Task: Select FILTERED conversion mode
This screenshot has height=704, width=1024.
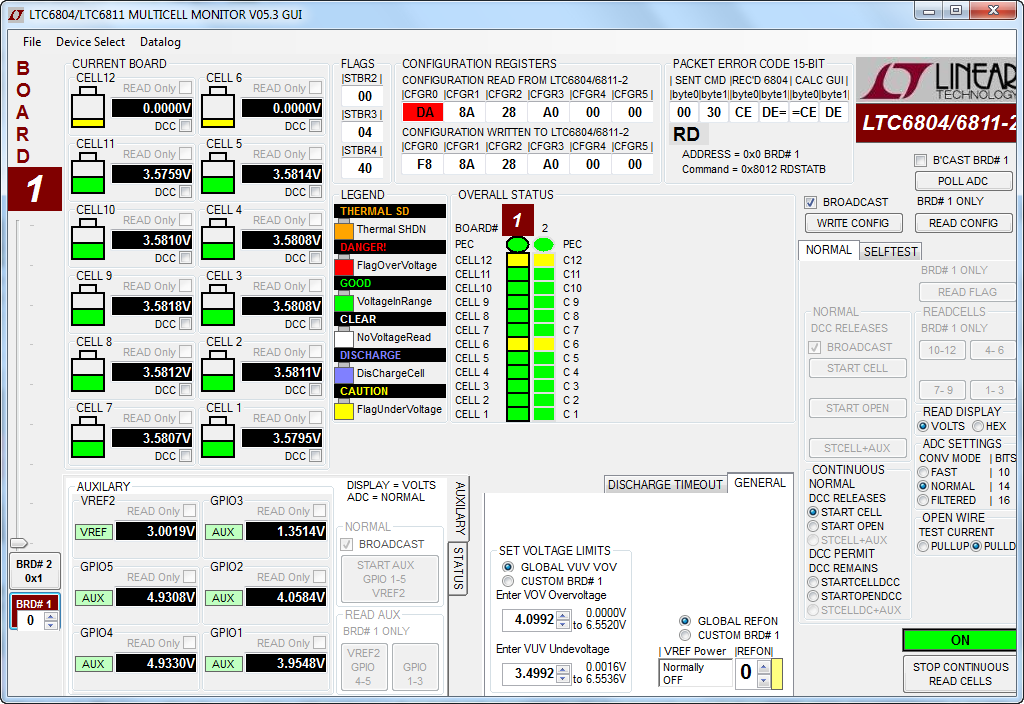Action: (923, 500)
